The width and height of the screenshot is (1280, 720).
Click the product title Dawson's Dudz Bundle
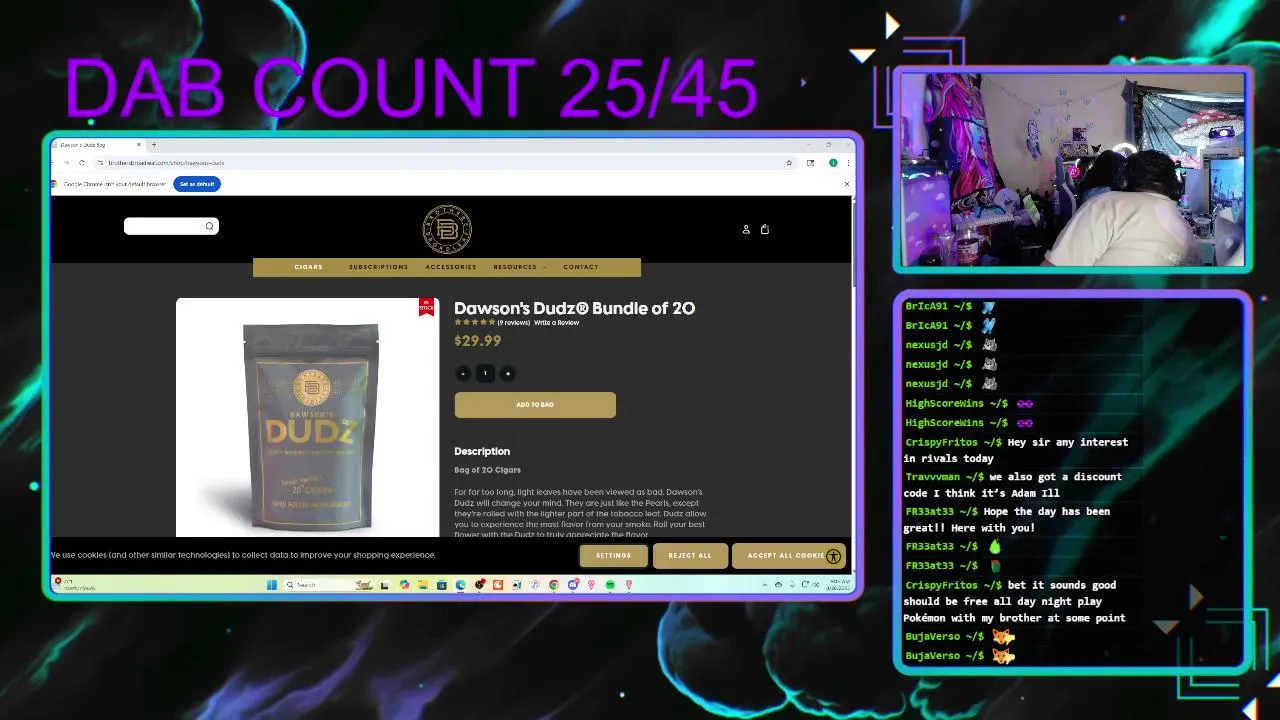pos(574,308)
